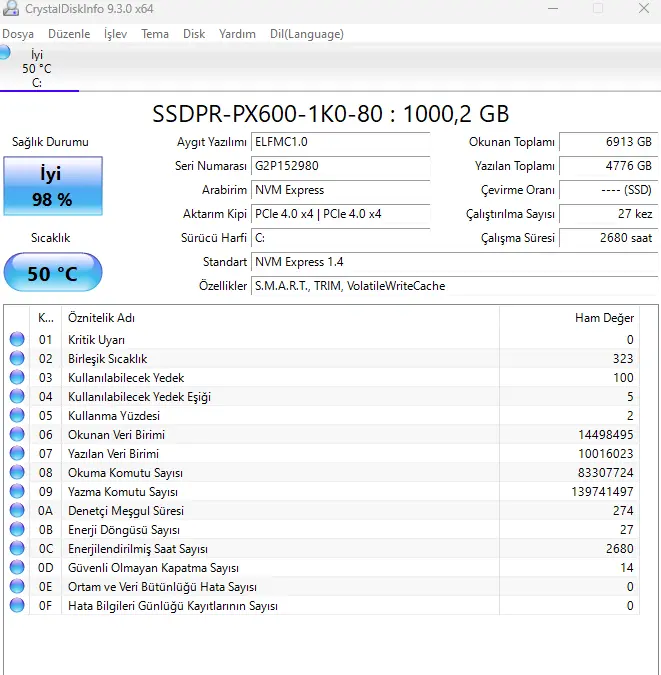Open the Tema menu
The image size is (661, 675).
click(x=155, y=34)
